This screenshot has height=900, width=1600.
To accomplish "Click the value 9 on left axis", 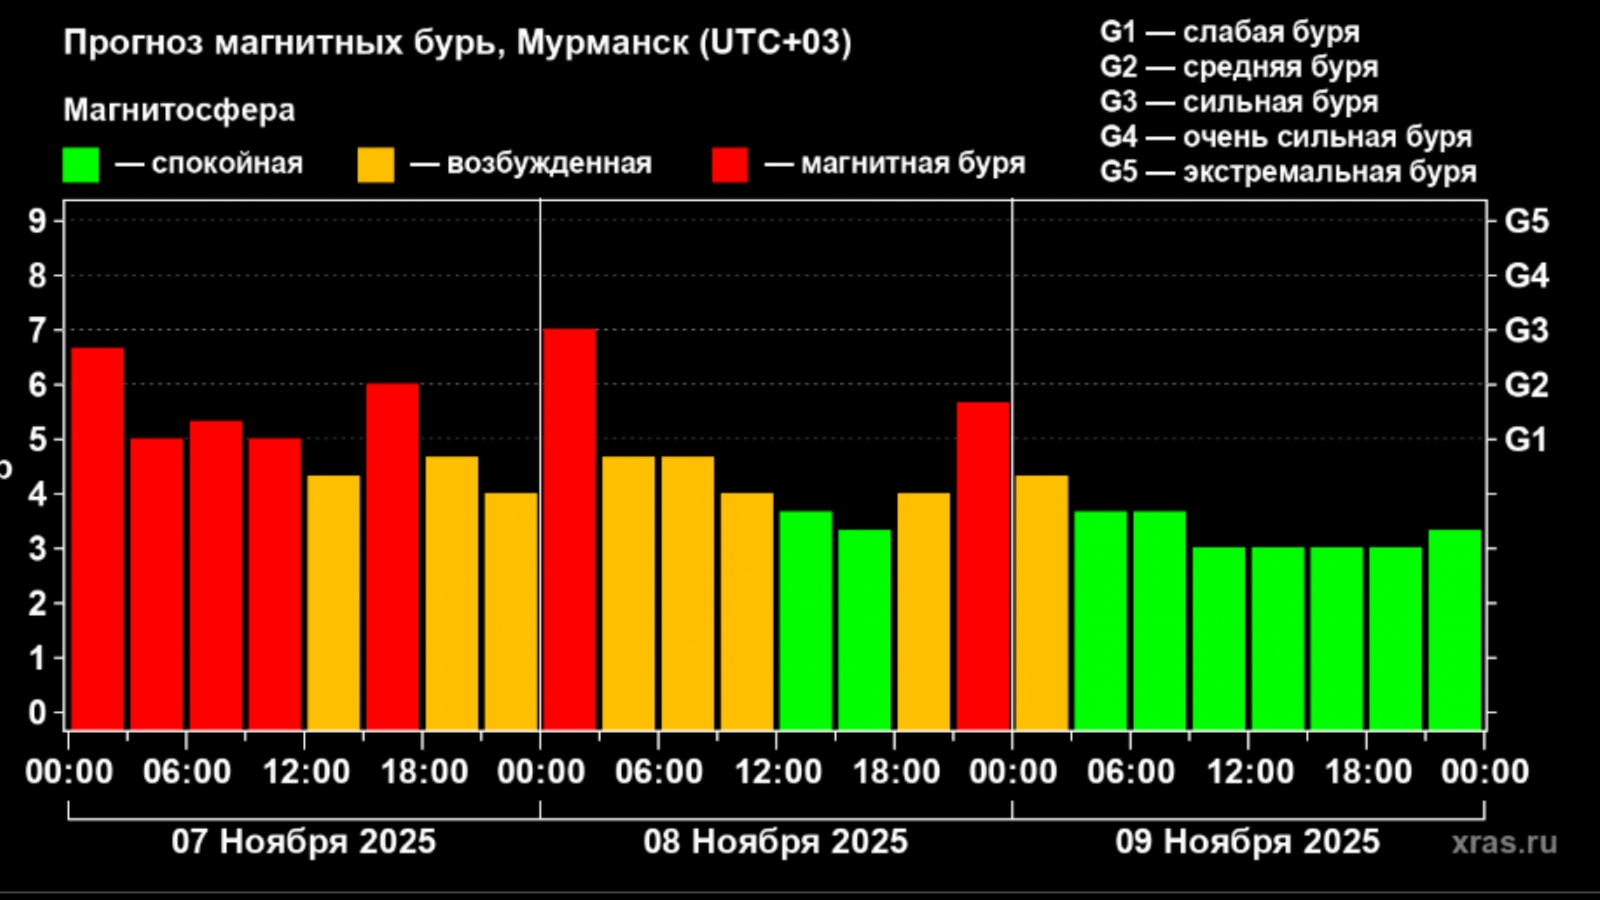I will 37,221.
